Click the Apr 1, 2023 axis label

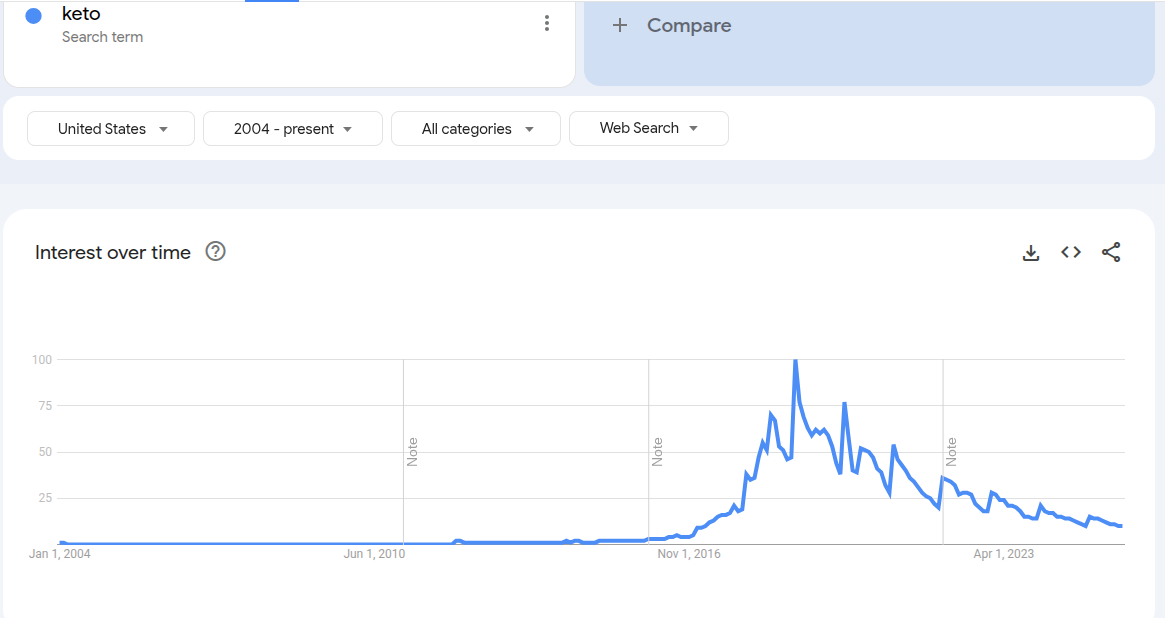[x=1003, y=554]
